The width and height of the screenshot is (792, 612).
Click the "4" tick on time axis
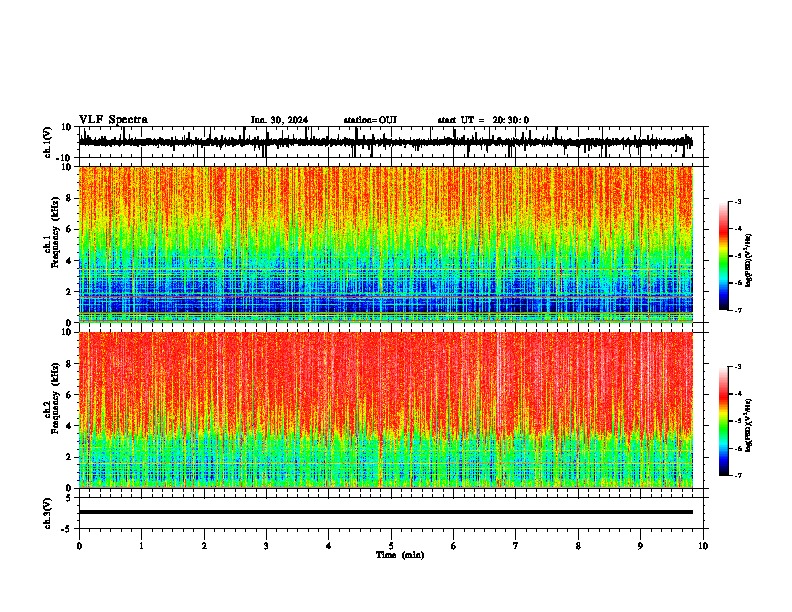329,546
